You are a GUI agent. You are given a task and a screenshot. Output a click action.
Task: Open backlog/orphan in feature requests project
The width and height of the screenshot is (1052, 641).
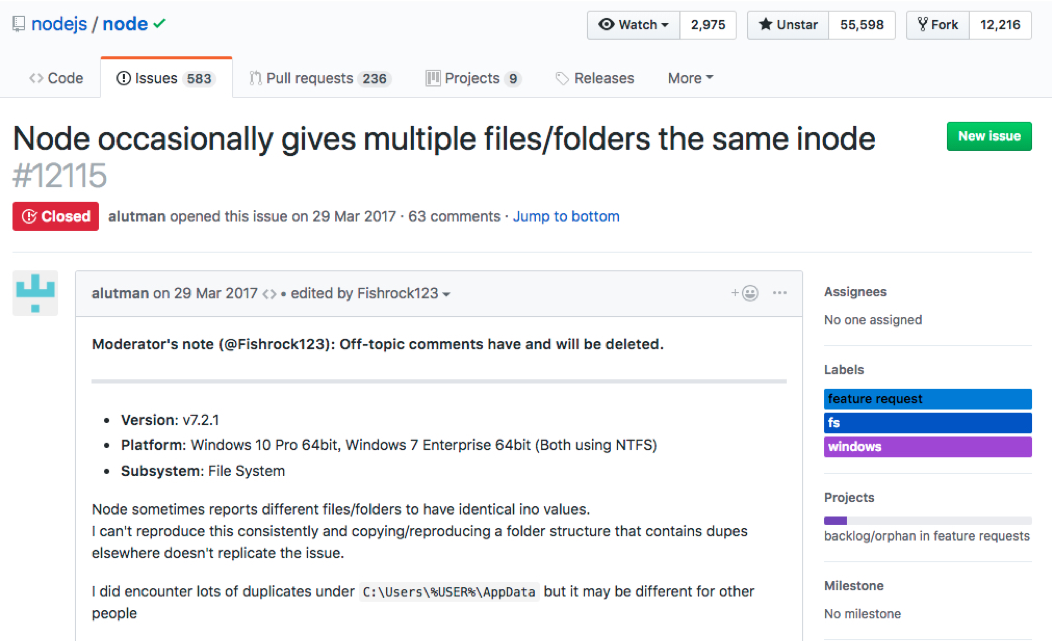927,536
